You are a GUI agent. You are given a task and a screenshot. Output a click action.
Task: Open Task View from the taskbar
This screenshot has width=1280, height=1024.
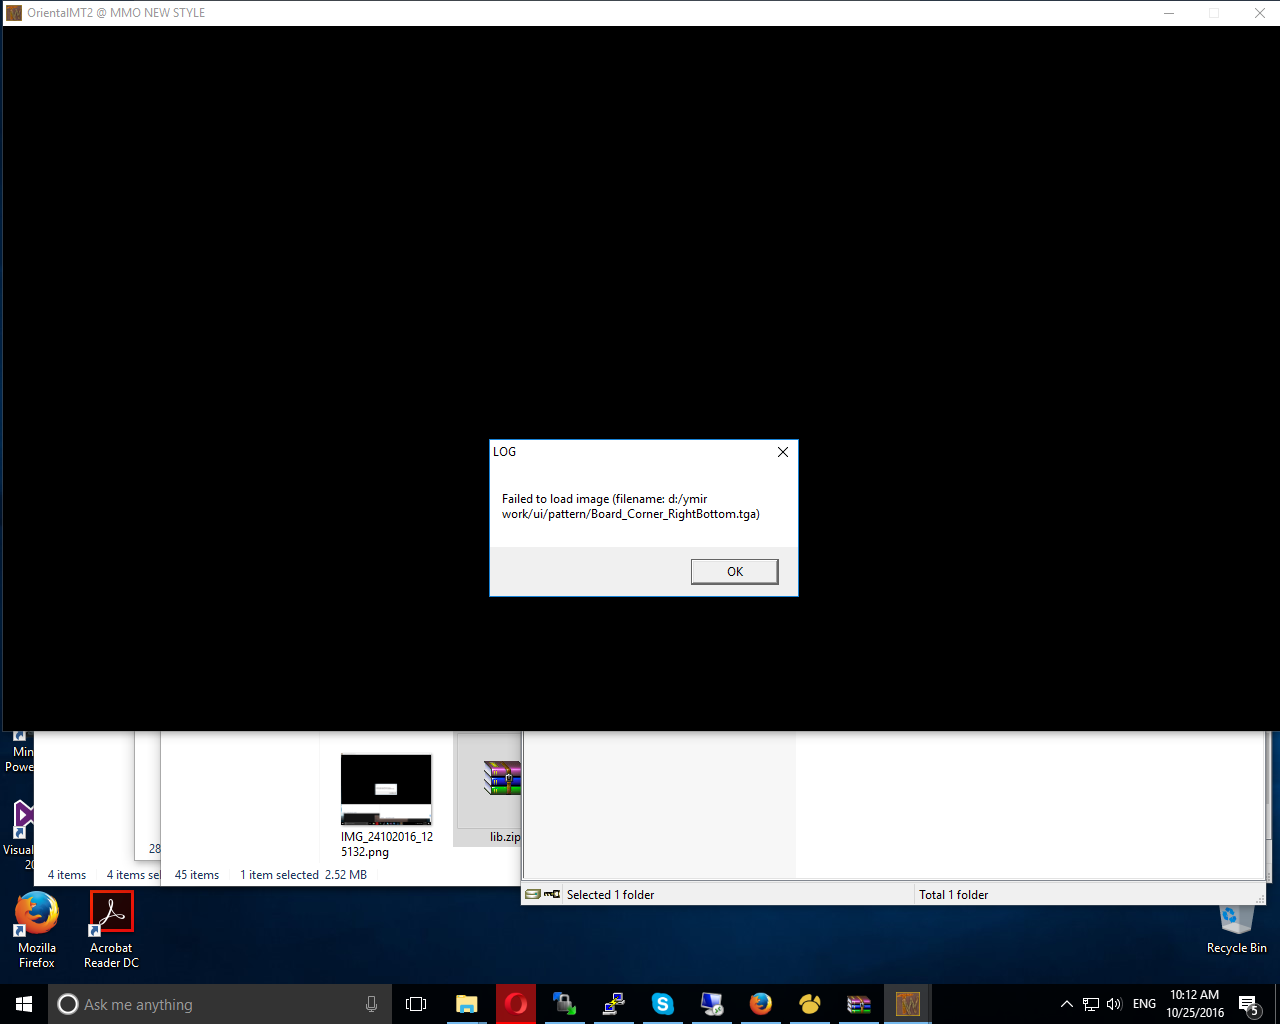click(416, 1004)
